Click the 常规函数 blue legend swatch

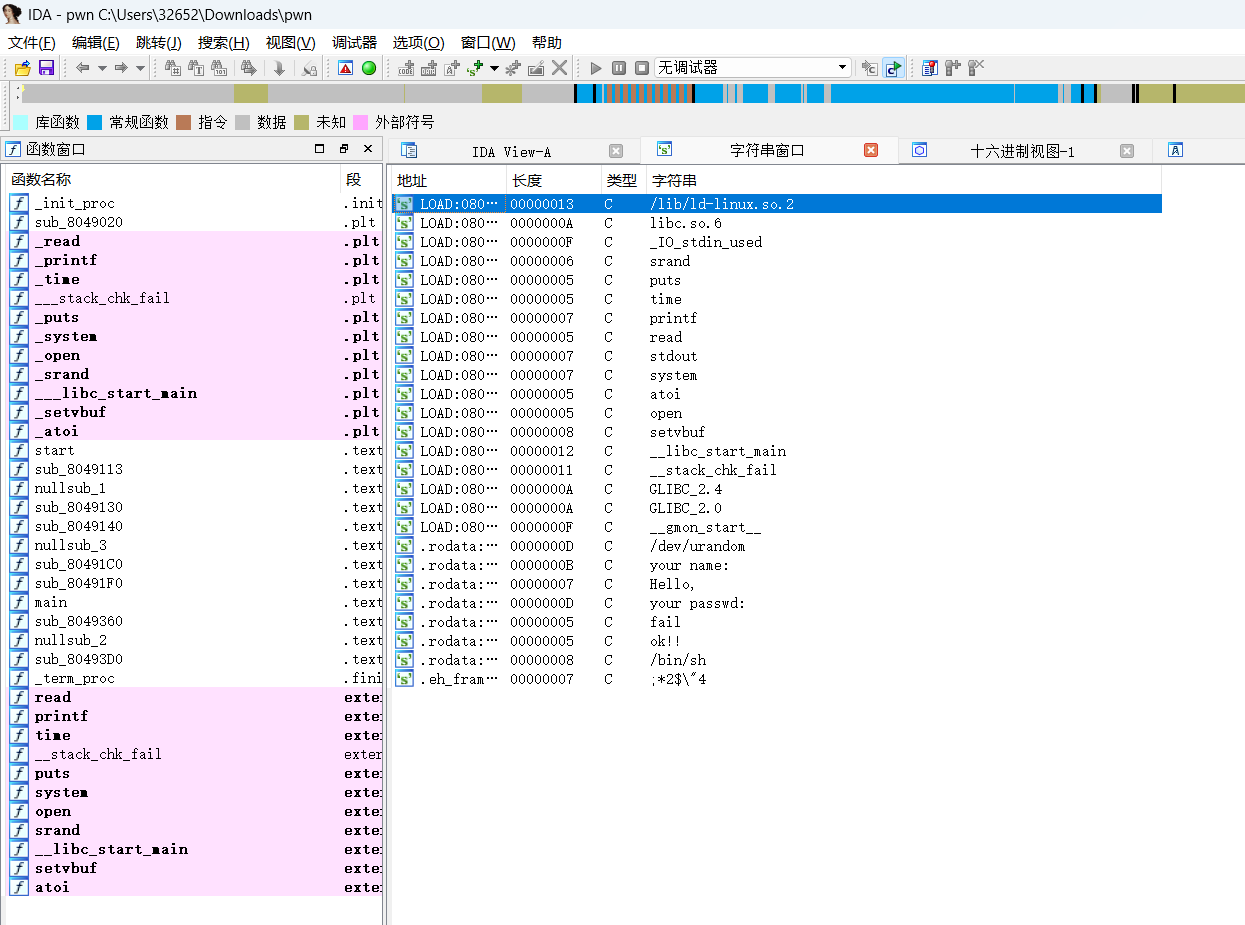[x=95, y=122]
